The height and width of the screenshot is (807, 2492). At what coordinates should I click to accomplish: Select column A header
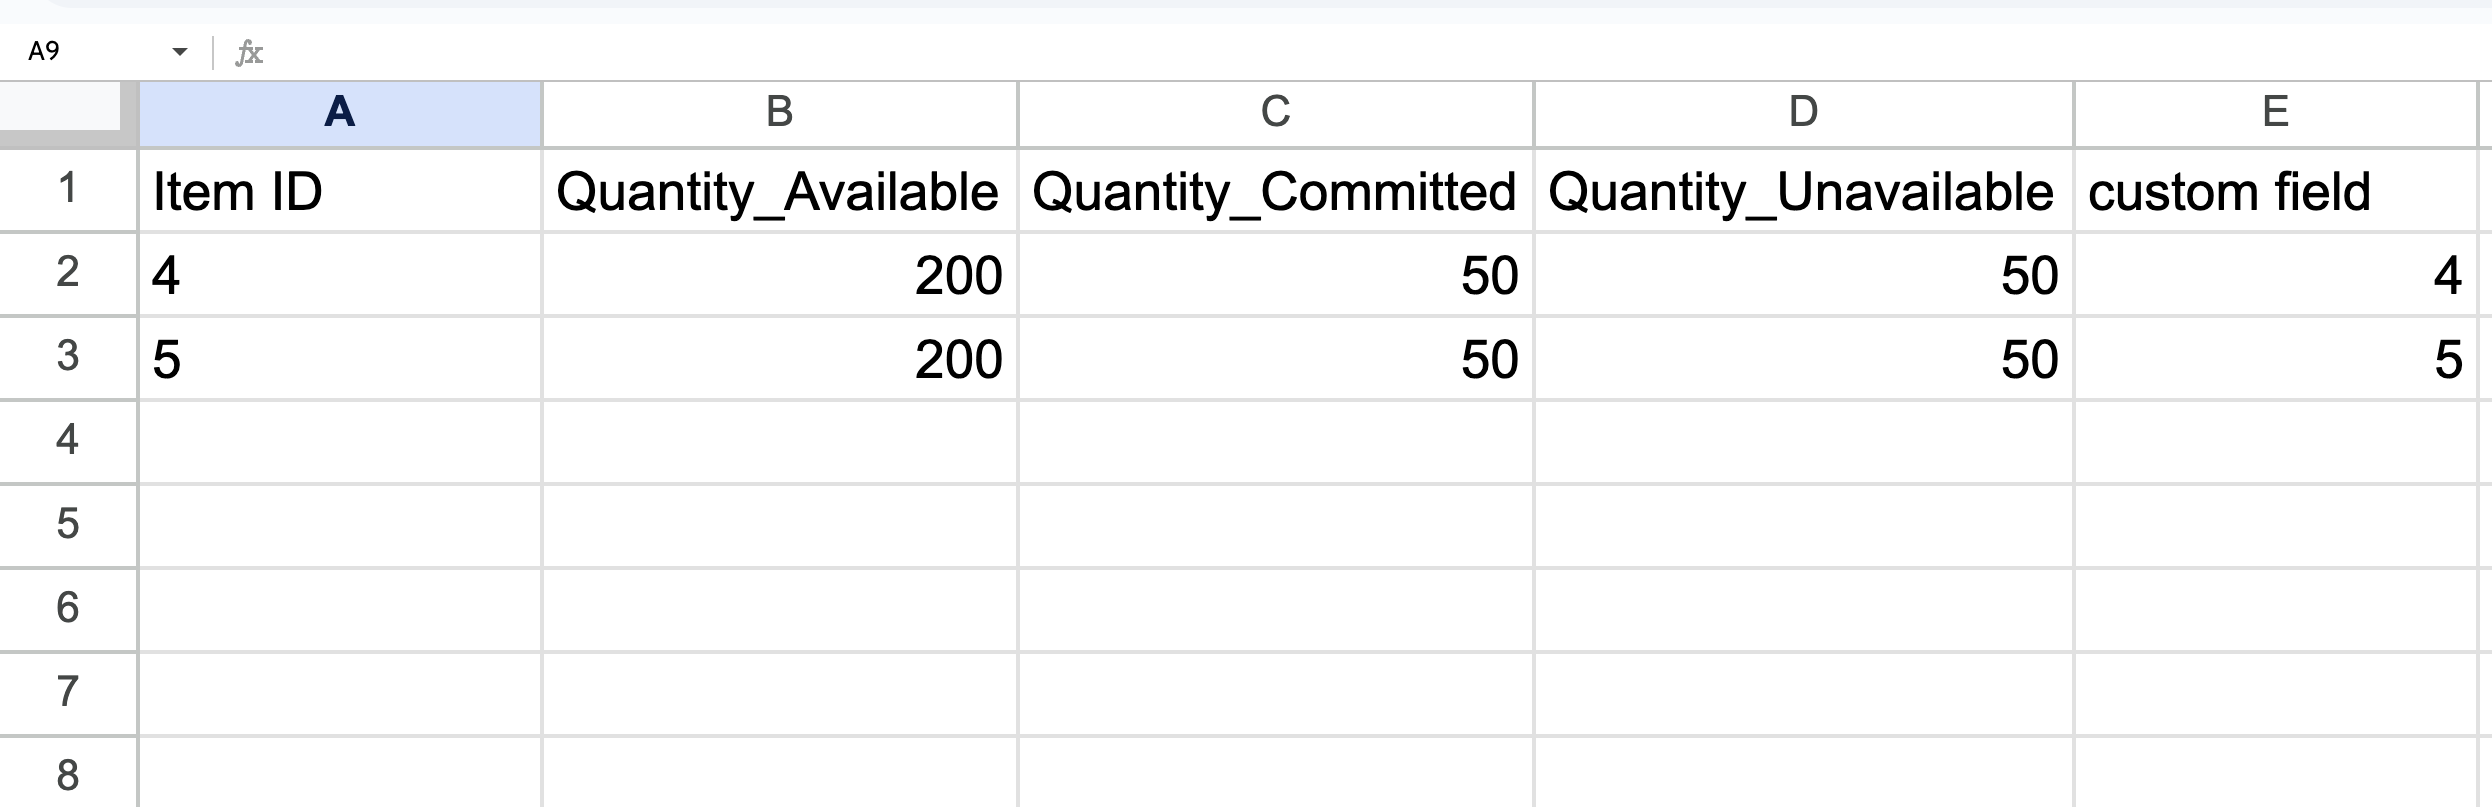[x=340, y=113]
